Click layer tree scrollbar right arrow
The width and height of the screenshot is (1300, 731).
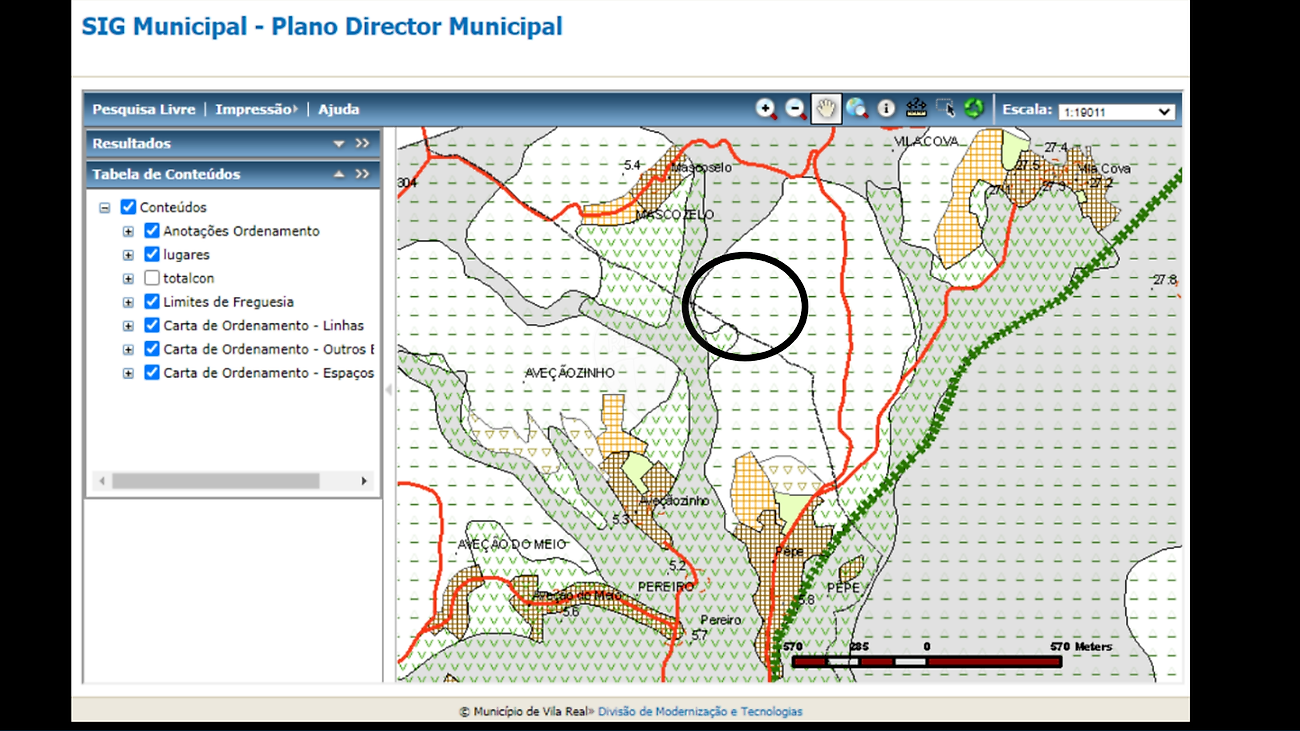pos(365,481)
